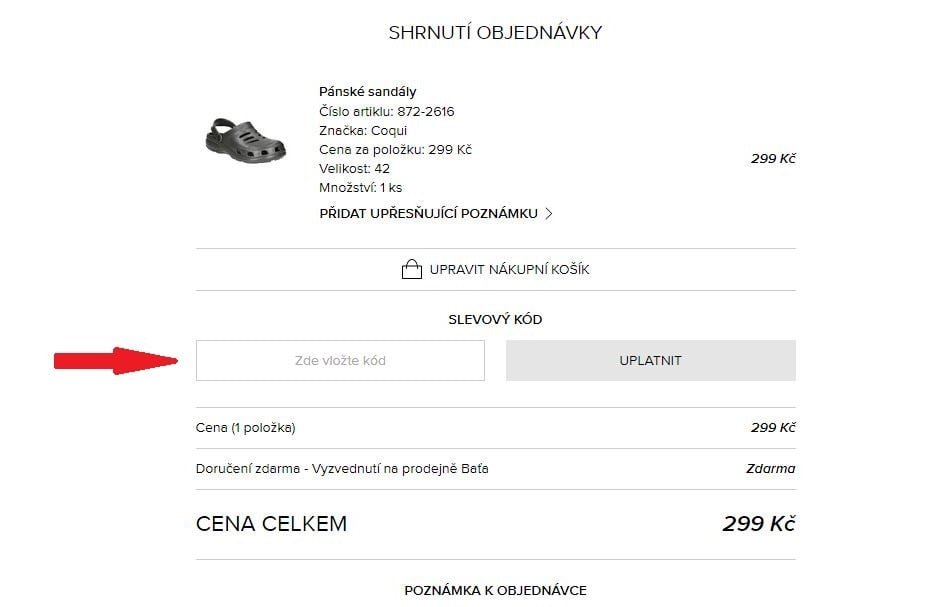Click the 'Množství: 1 ks' quantity line

click(x=360, y=187)
